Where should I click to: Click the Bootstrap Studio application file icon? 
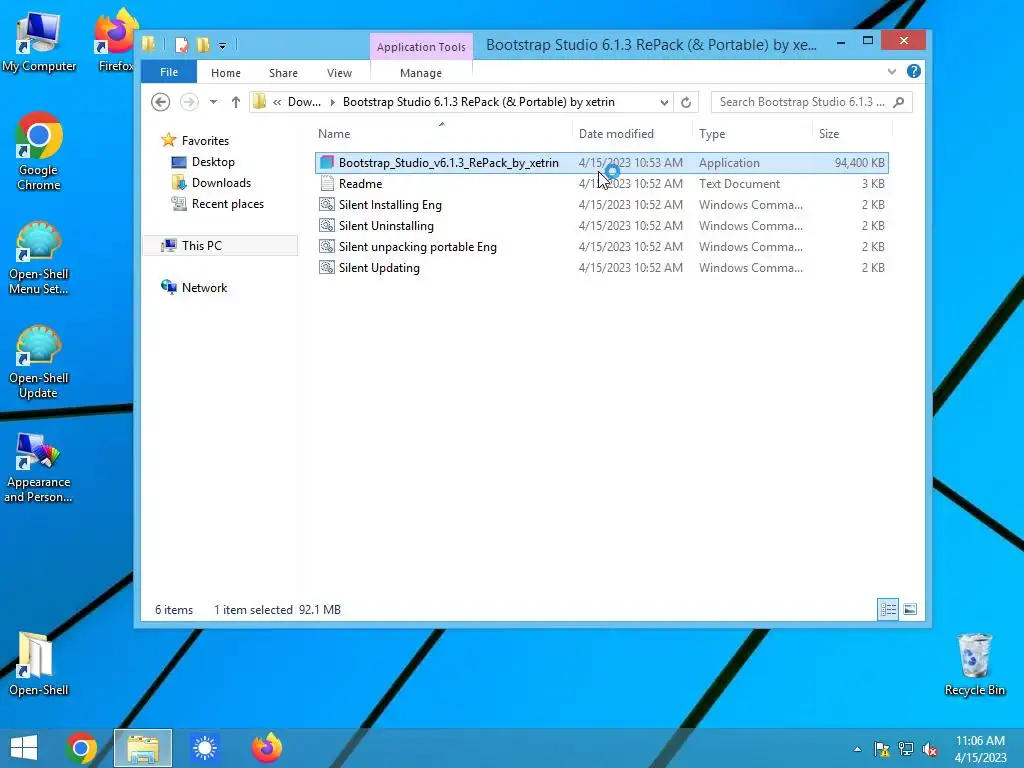(327, 163)
